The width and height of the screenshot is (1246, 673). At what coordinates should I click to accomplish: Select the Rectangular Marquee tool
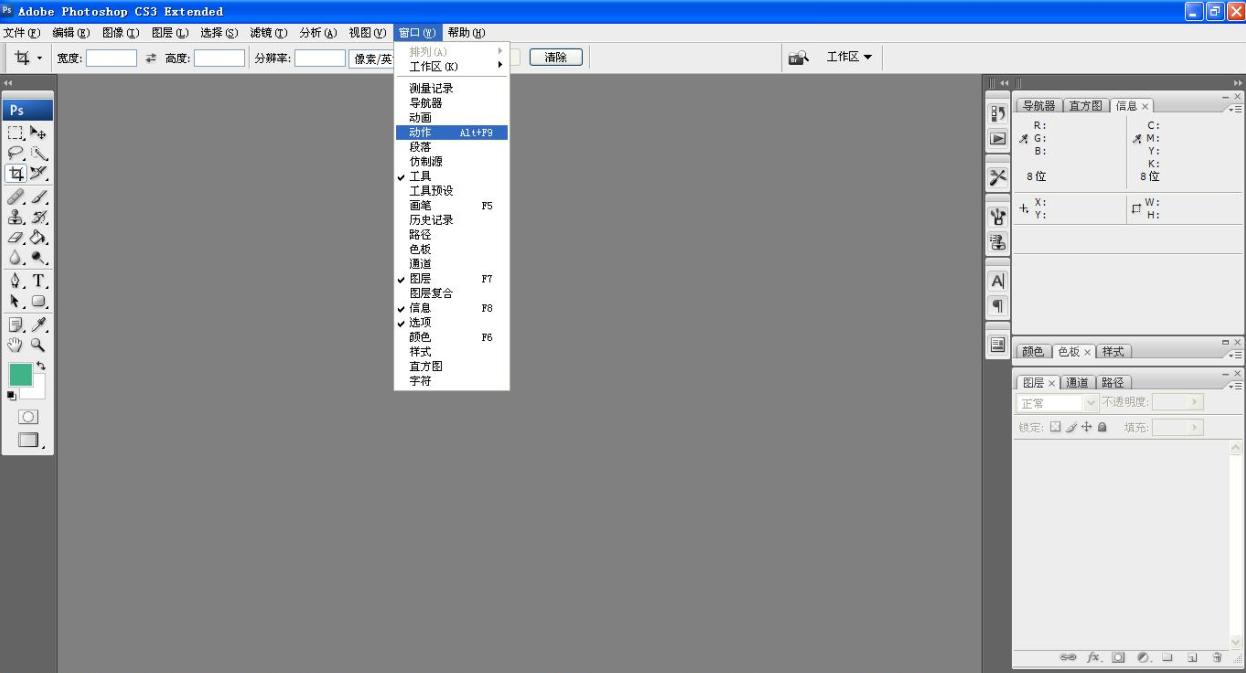16,132
